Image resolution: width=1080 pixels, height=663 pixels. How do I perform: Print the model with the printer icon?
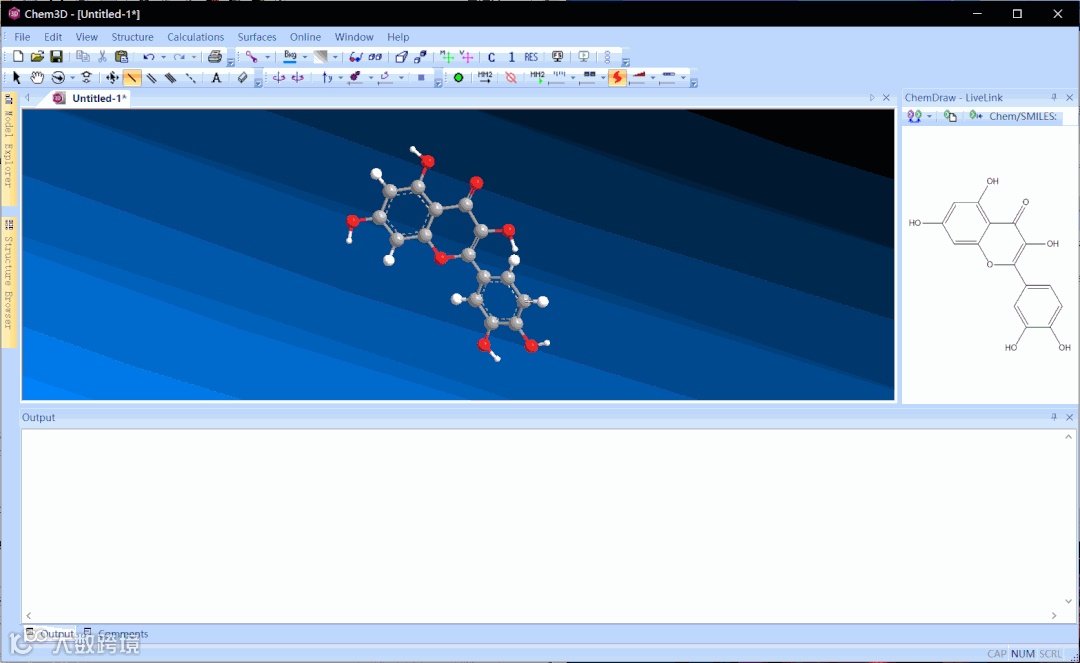[215, 57]
